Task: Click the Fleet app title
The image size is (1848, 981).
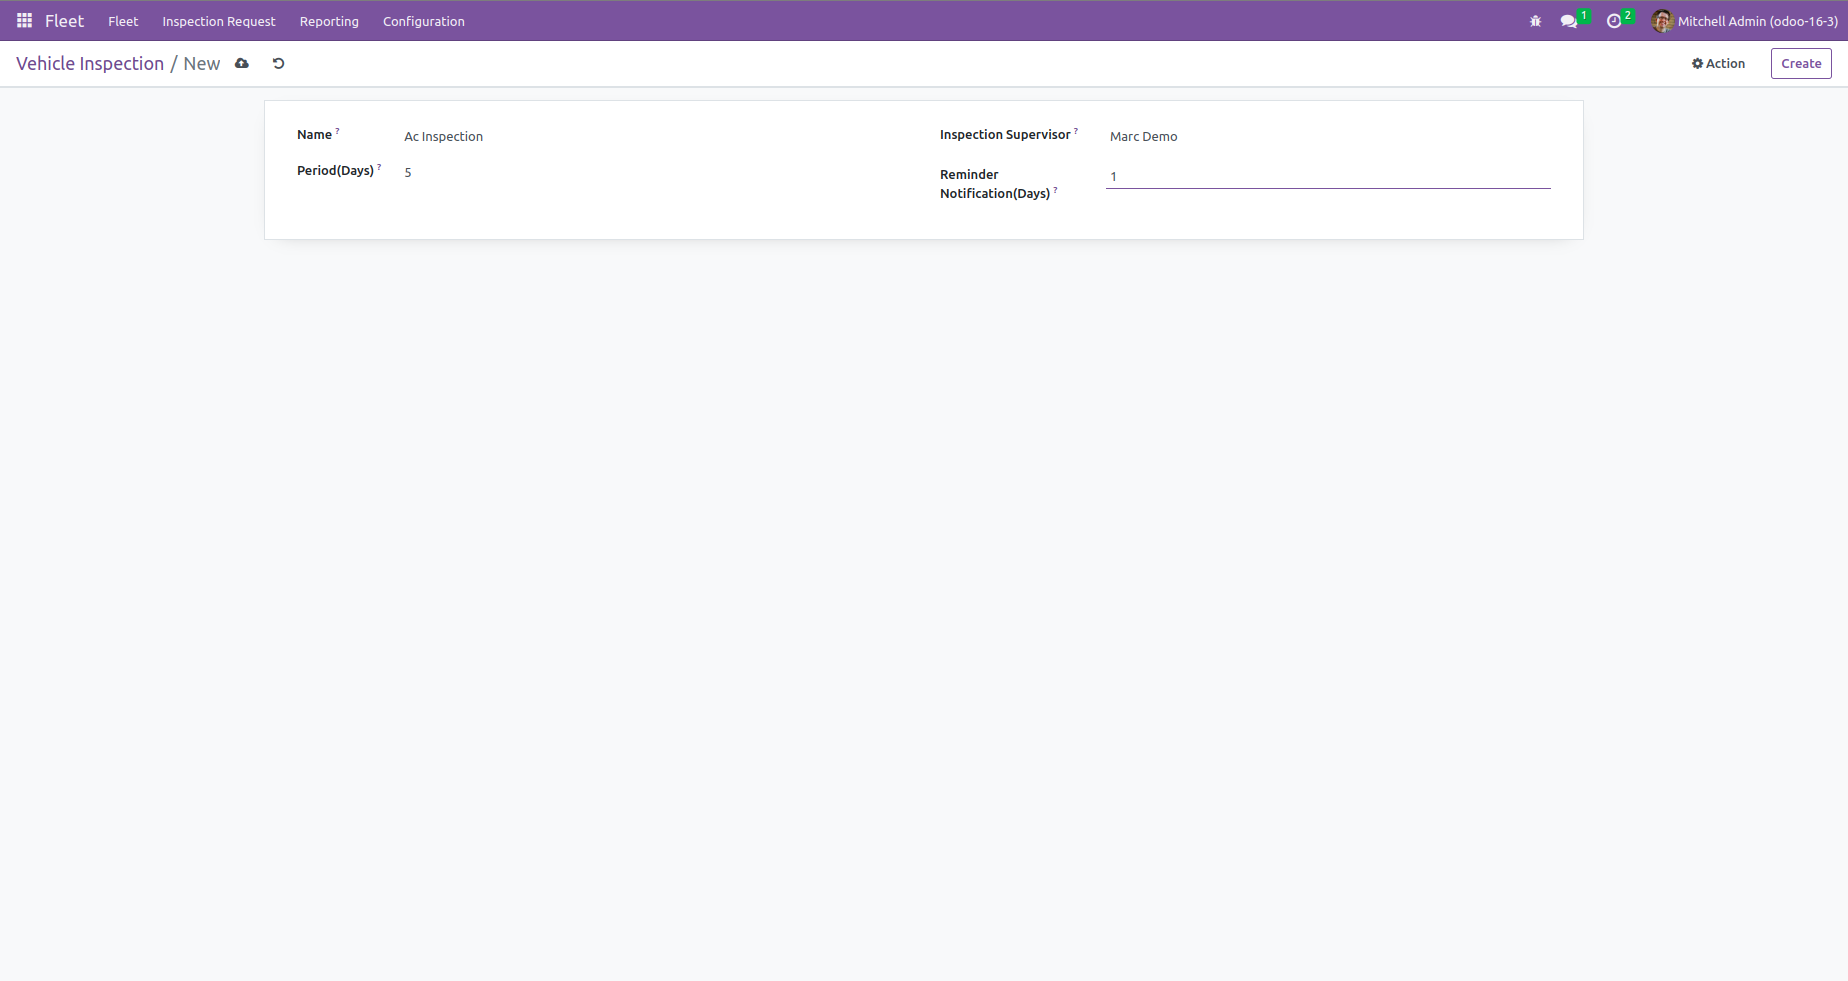Action: click(x=65, y=21)
